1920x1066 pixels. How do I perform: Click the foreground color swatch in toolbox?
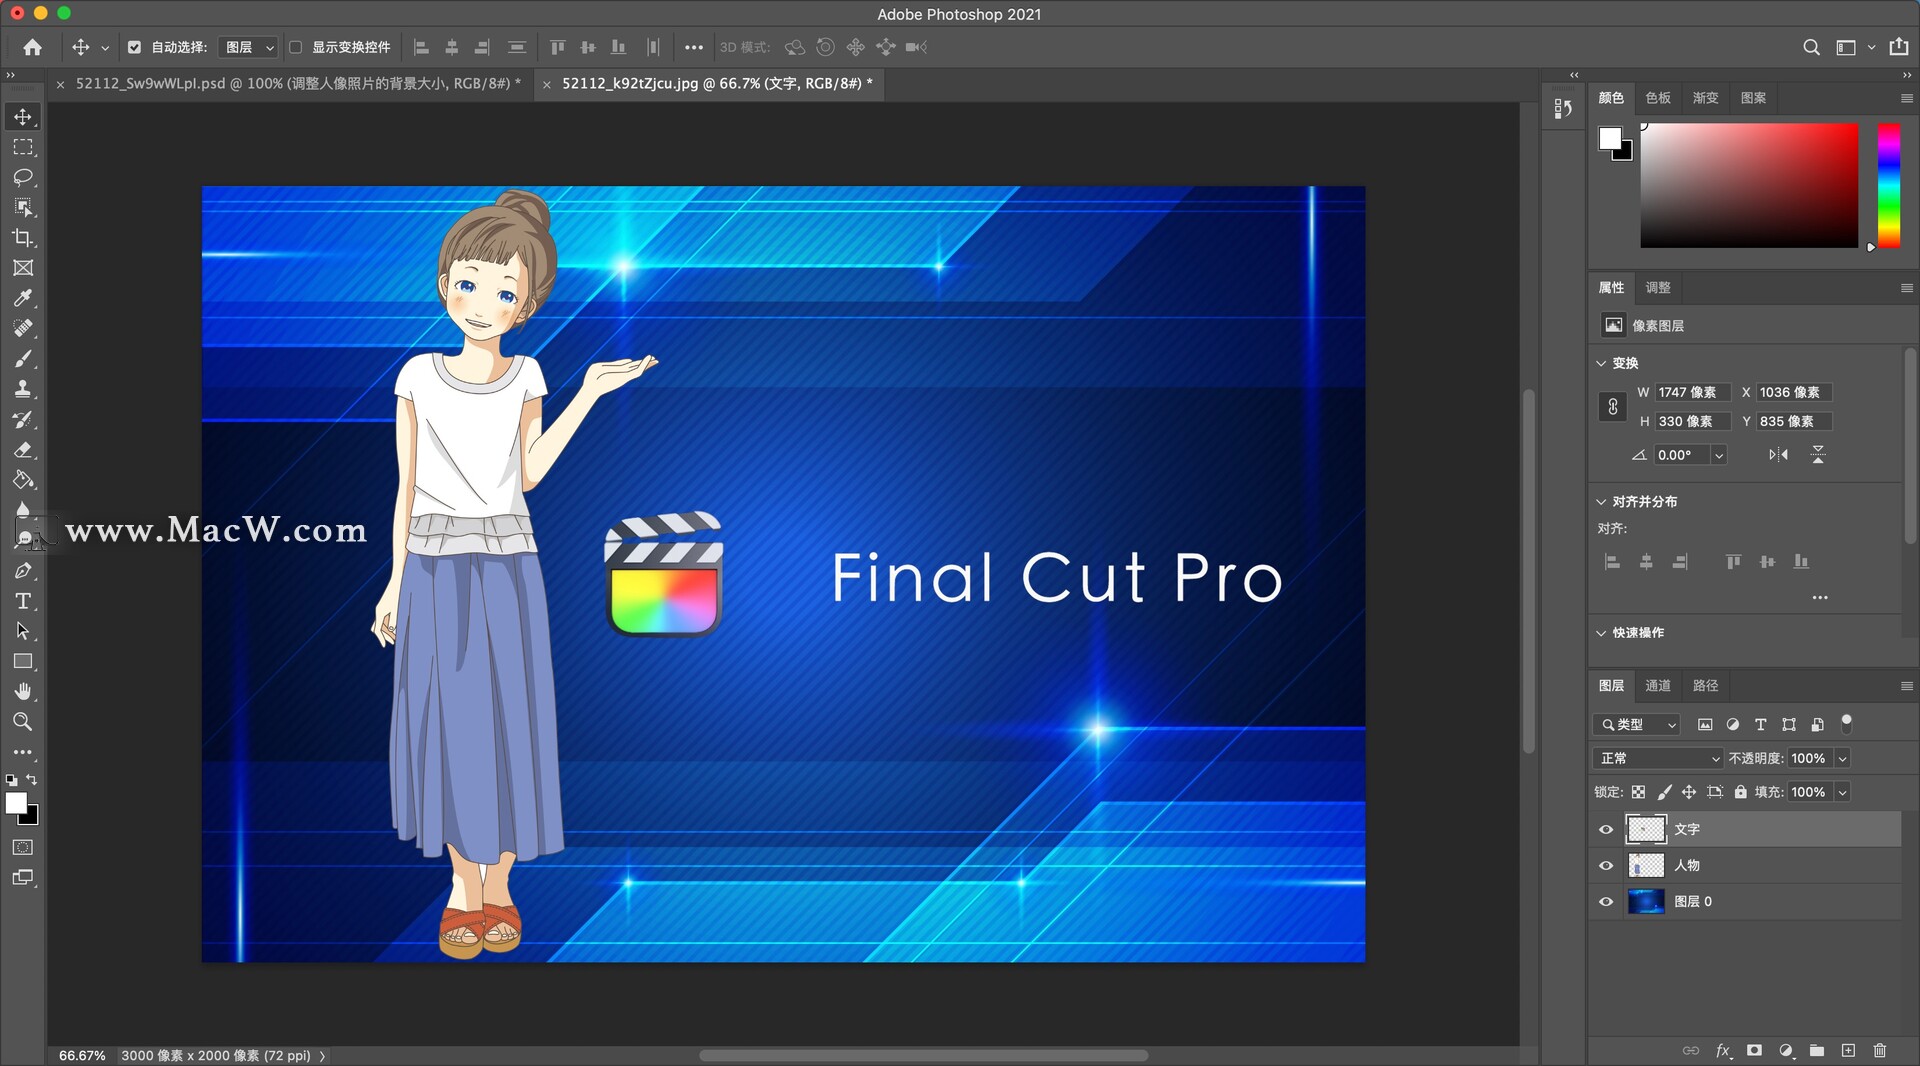(x=16, y=803)
